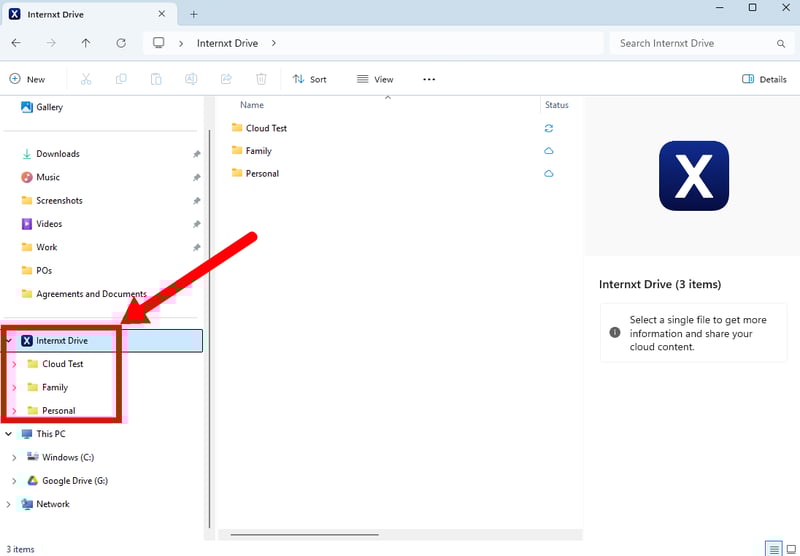The width and height of the screenshot is (800, 556).
Task: Click the cloud status icon for Personal
Action: point(548,173)
